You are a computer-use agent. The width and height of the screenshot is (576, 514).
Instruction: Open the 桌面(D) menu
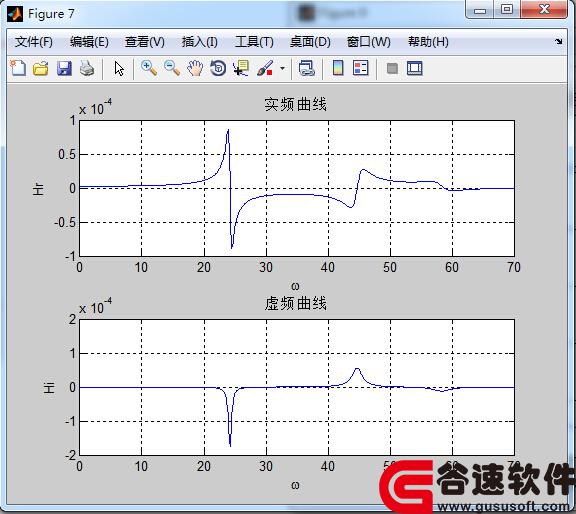click(310, 42)
